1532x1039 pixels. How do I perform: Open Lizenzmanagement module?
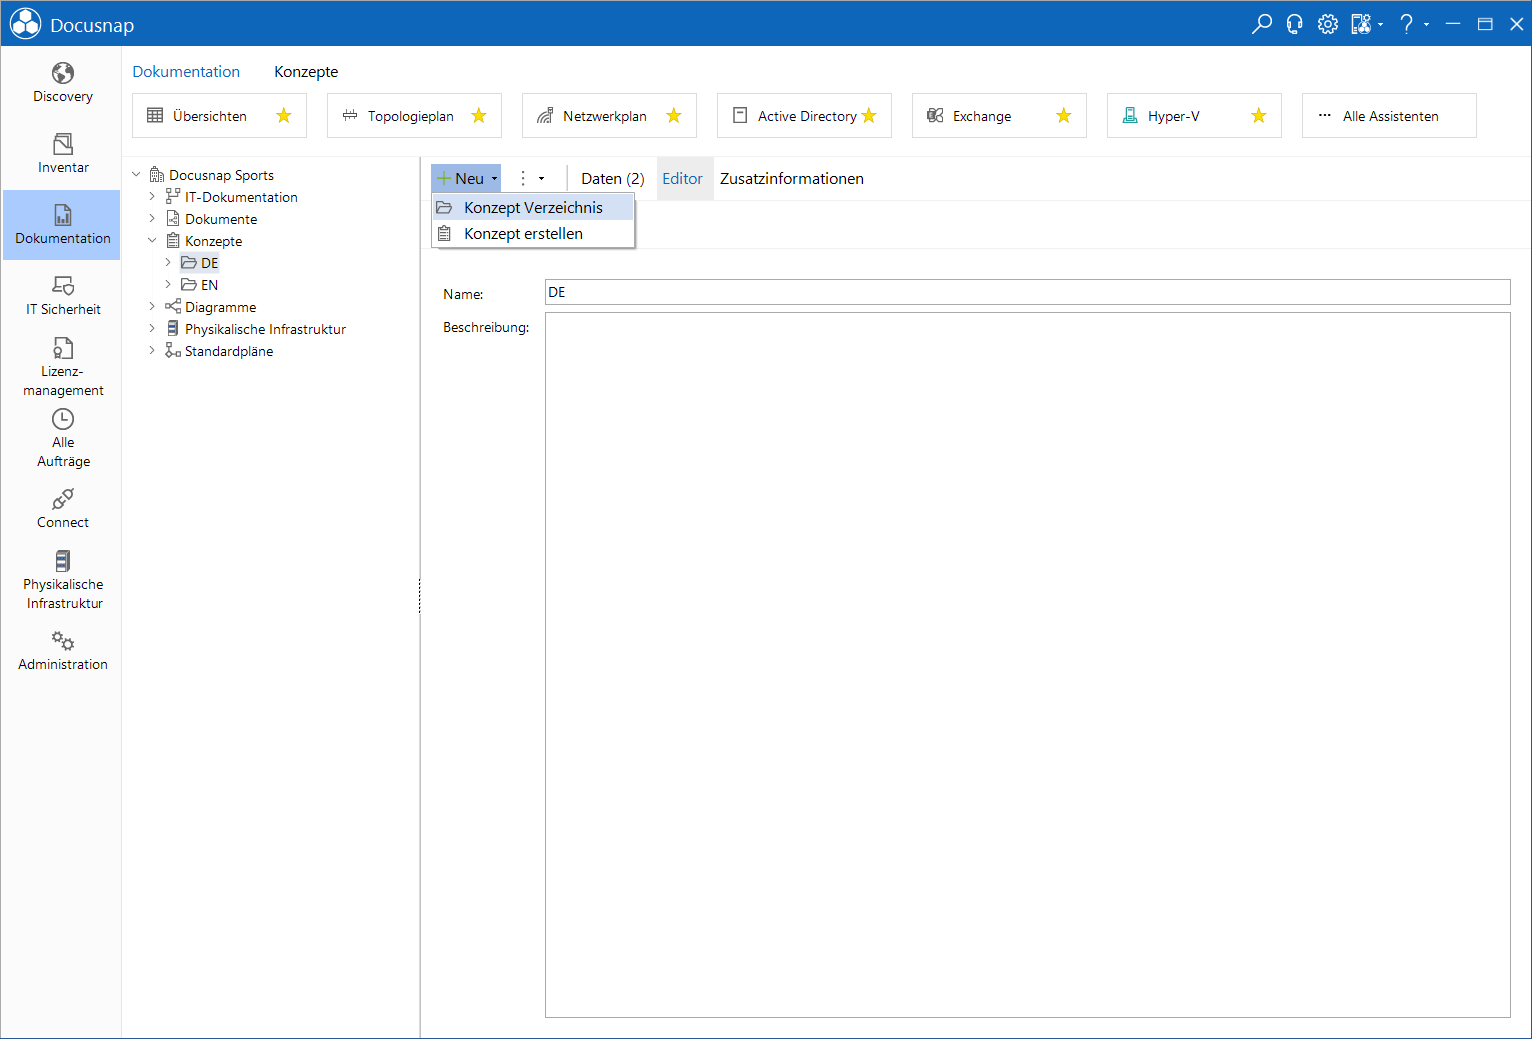pyautogui.click(x=62, y=367)
